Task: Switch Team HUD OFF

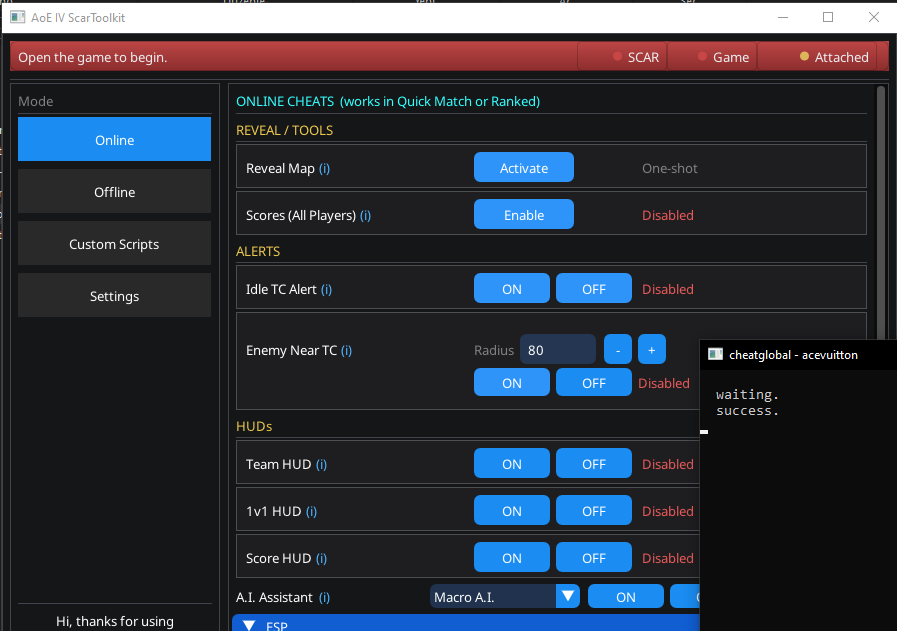Action: pos(594,463)
